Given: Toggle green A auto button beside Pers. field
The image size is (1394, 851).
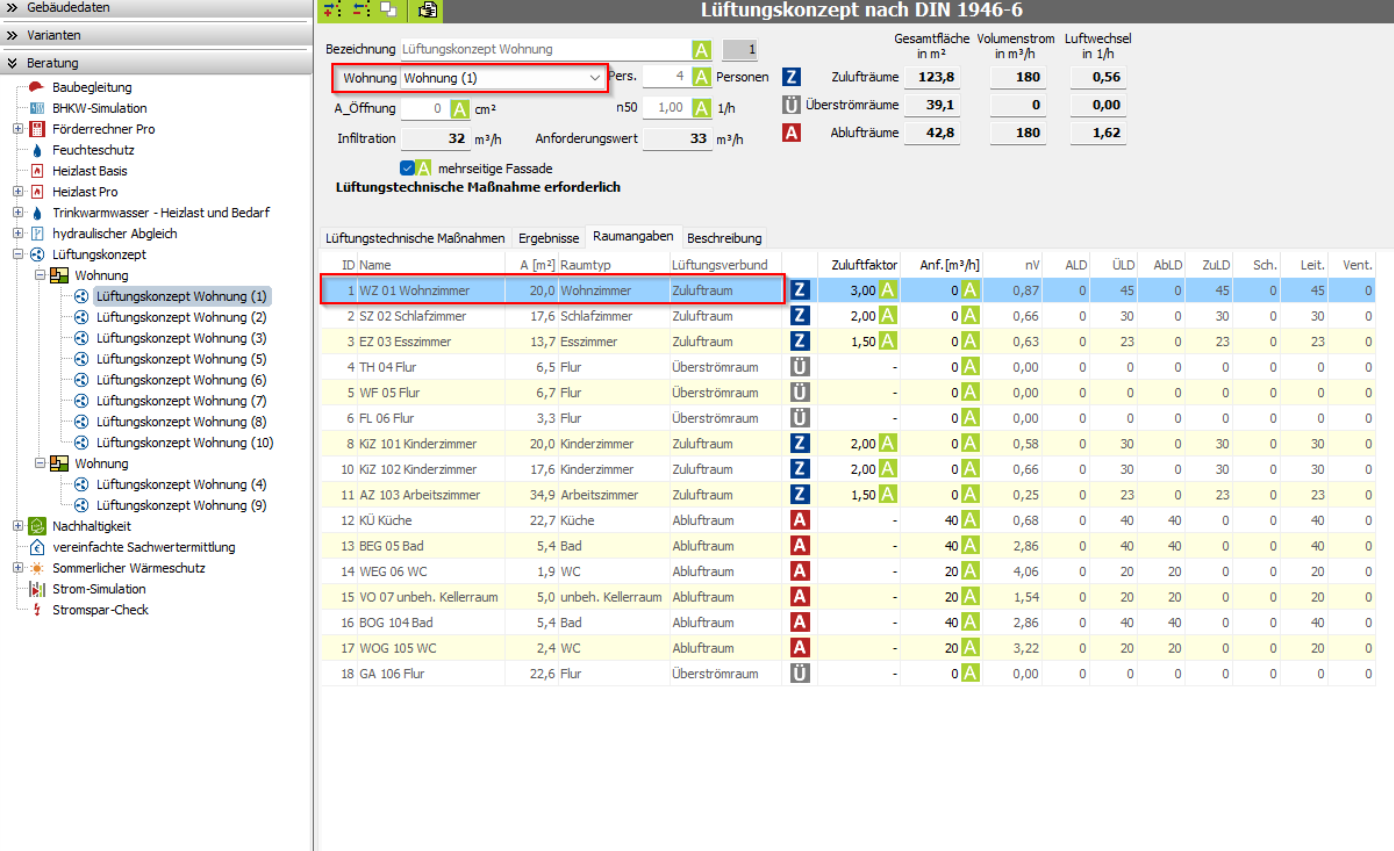Looking at the screenshot, I should pyautogui.click(x=702, y=77).
